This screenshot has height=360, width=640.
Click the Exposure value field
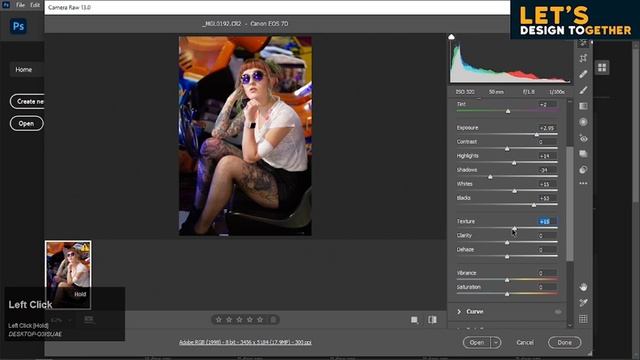(x=547, y=128)
